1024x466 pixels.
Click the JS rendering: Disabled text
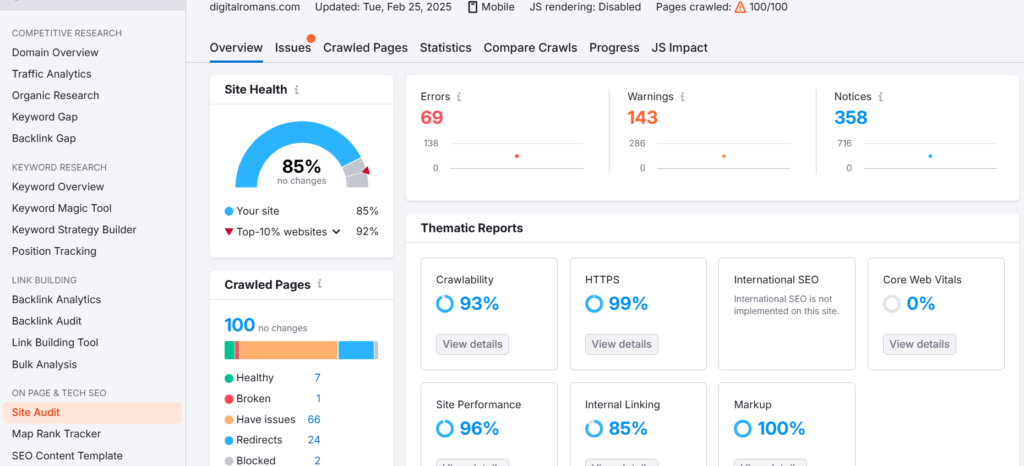click(x=586, y=7)
